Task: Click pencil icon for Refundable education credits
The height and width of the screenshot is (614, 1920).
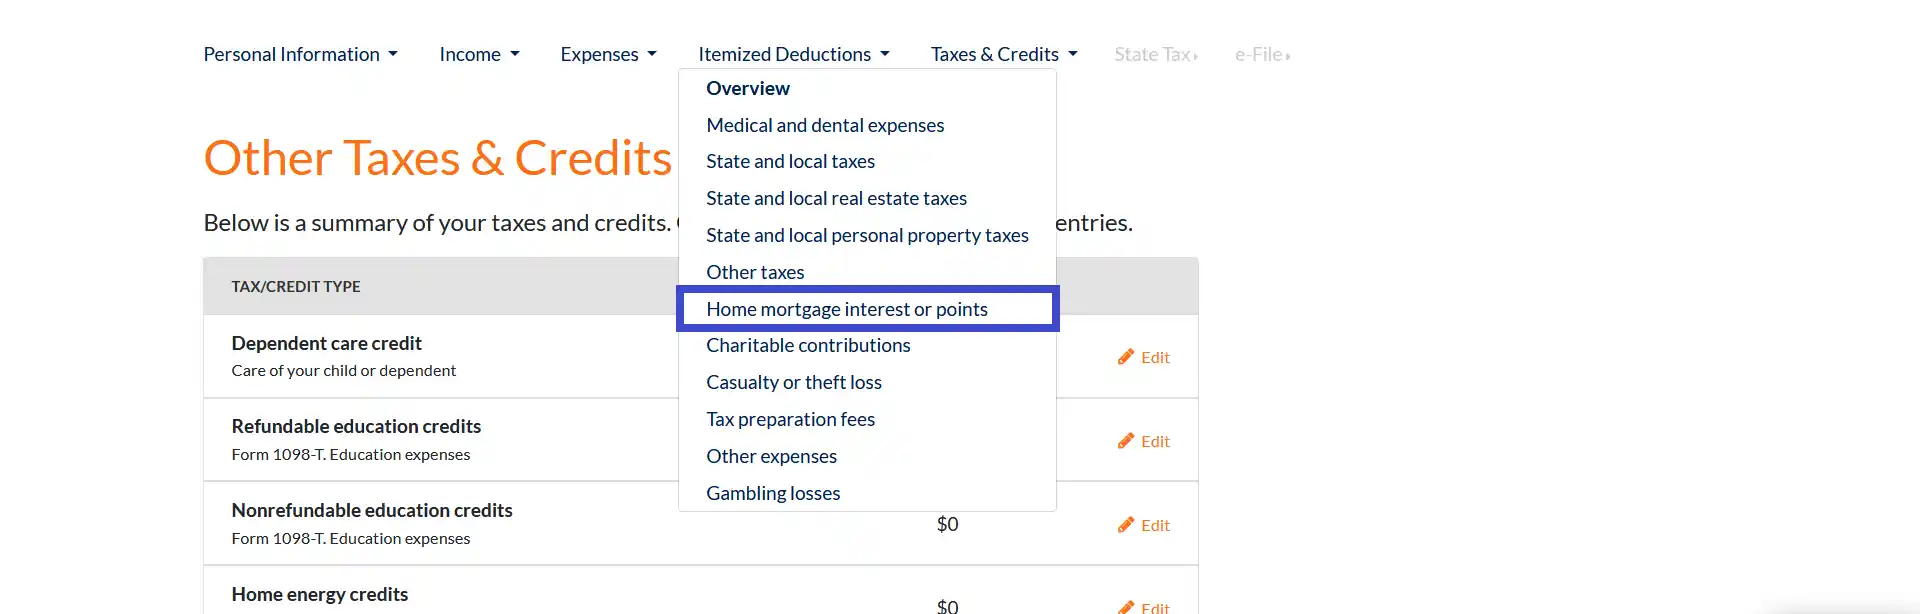Action: pos(1126,441)
